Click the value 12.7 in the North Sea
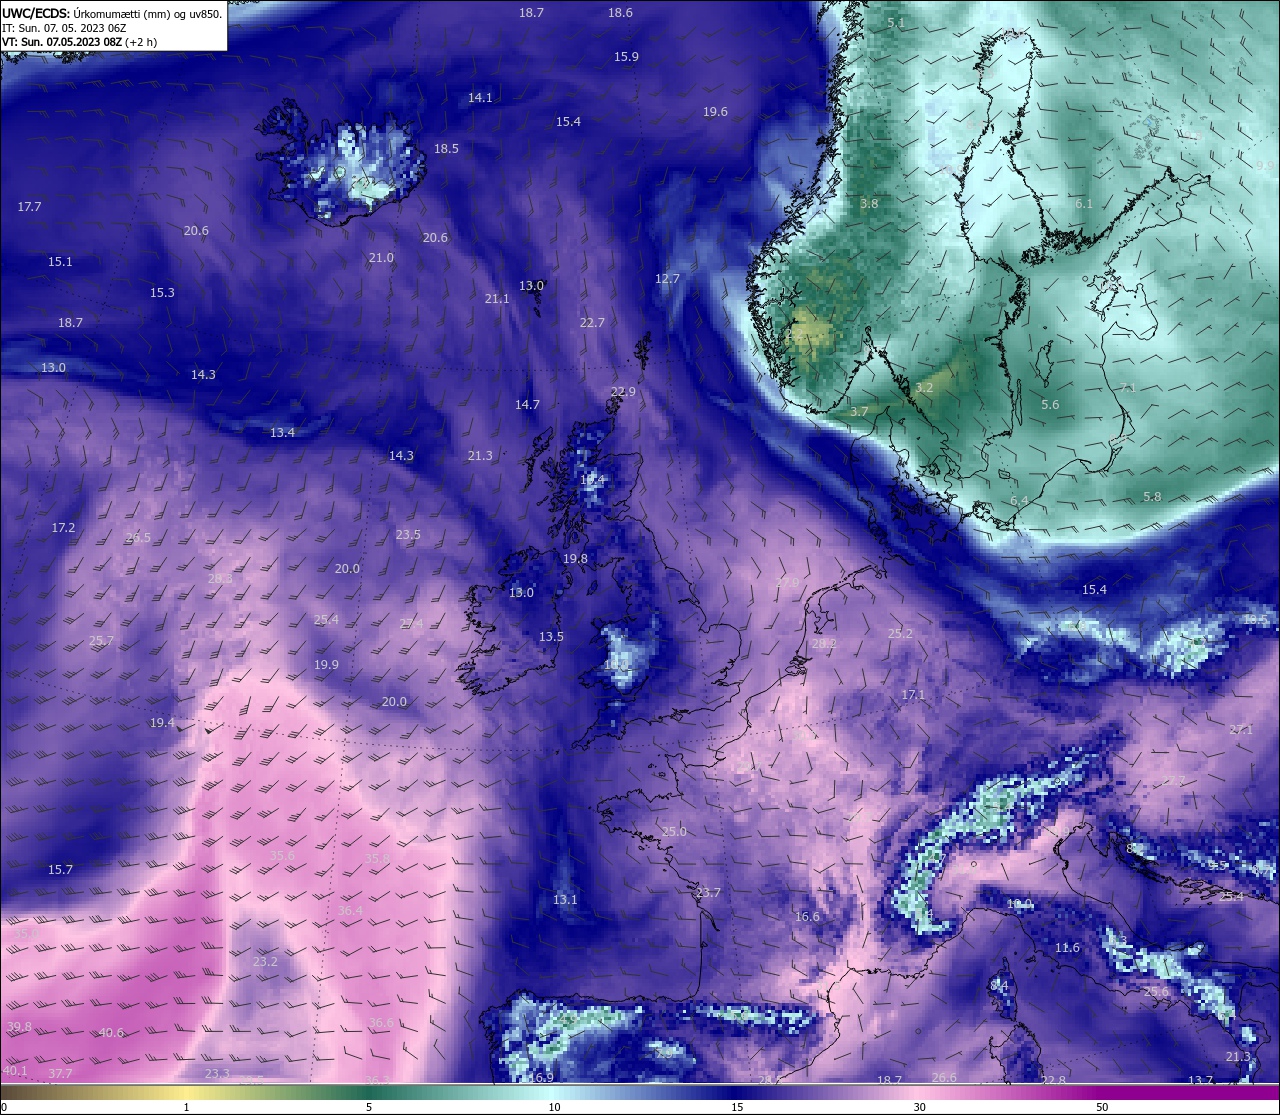 click(x=667, y=279)
